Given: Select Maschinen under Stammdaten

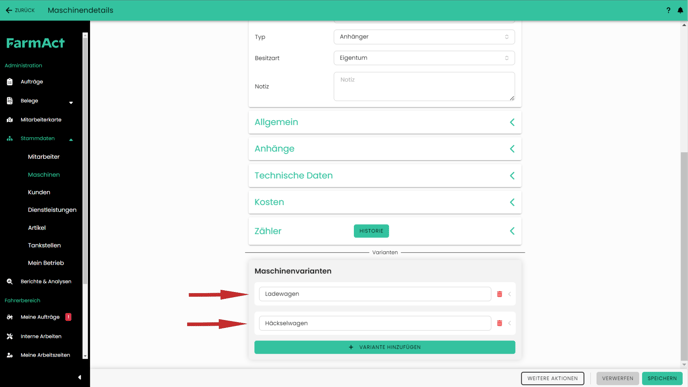Looking at the screenshot, I should click(x=43, y=175).
